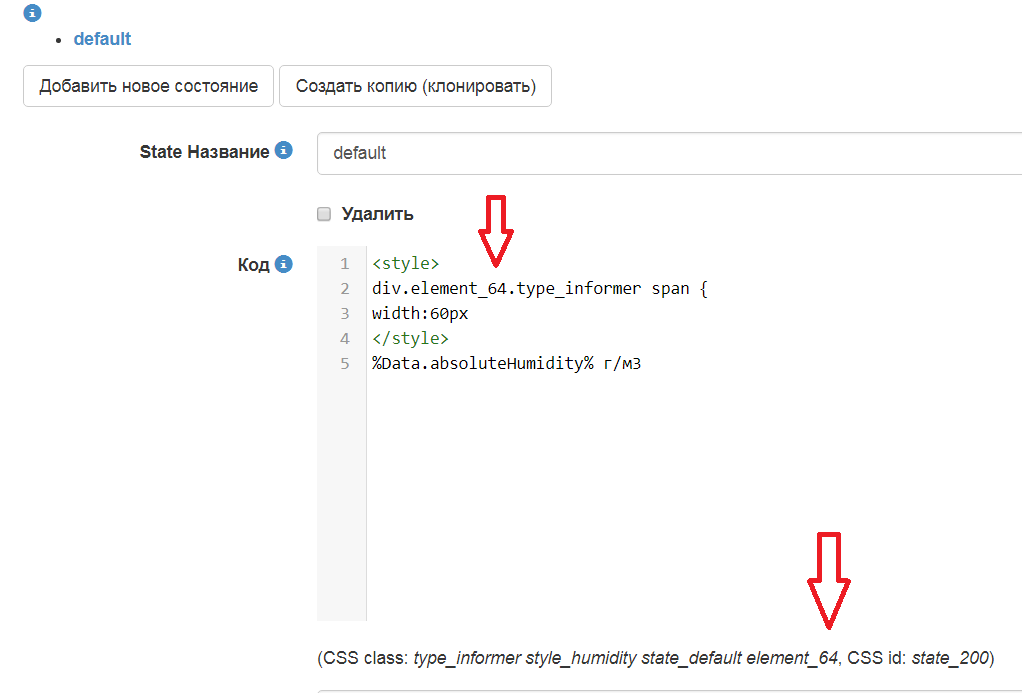Click the CSS class hint text below editor
The image size is (1022, 693).
pos(655,658)
